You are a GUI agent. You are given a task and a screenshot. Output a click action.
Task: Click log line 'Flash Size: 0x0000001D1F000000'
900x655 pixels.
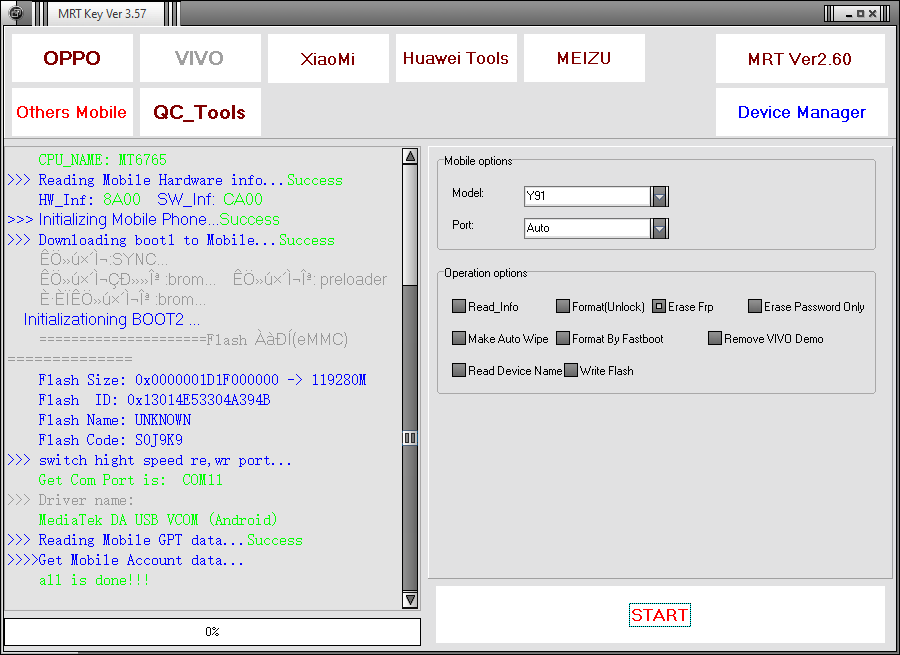202,380
